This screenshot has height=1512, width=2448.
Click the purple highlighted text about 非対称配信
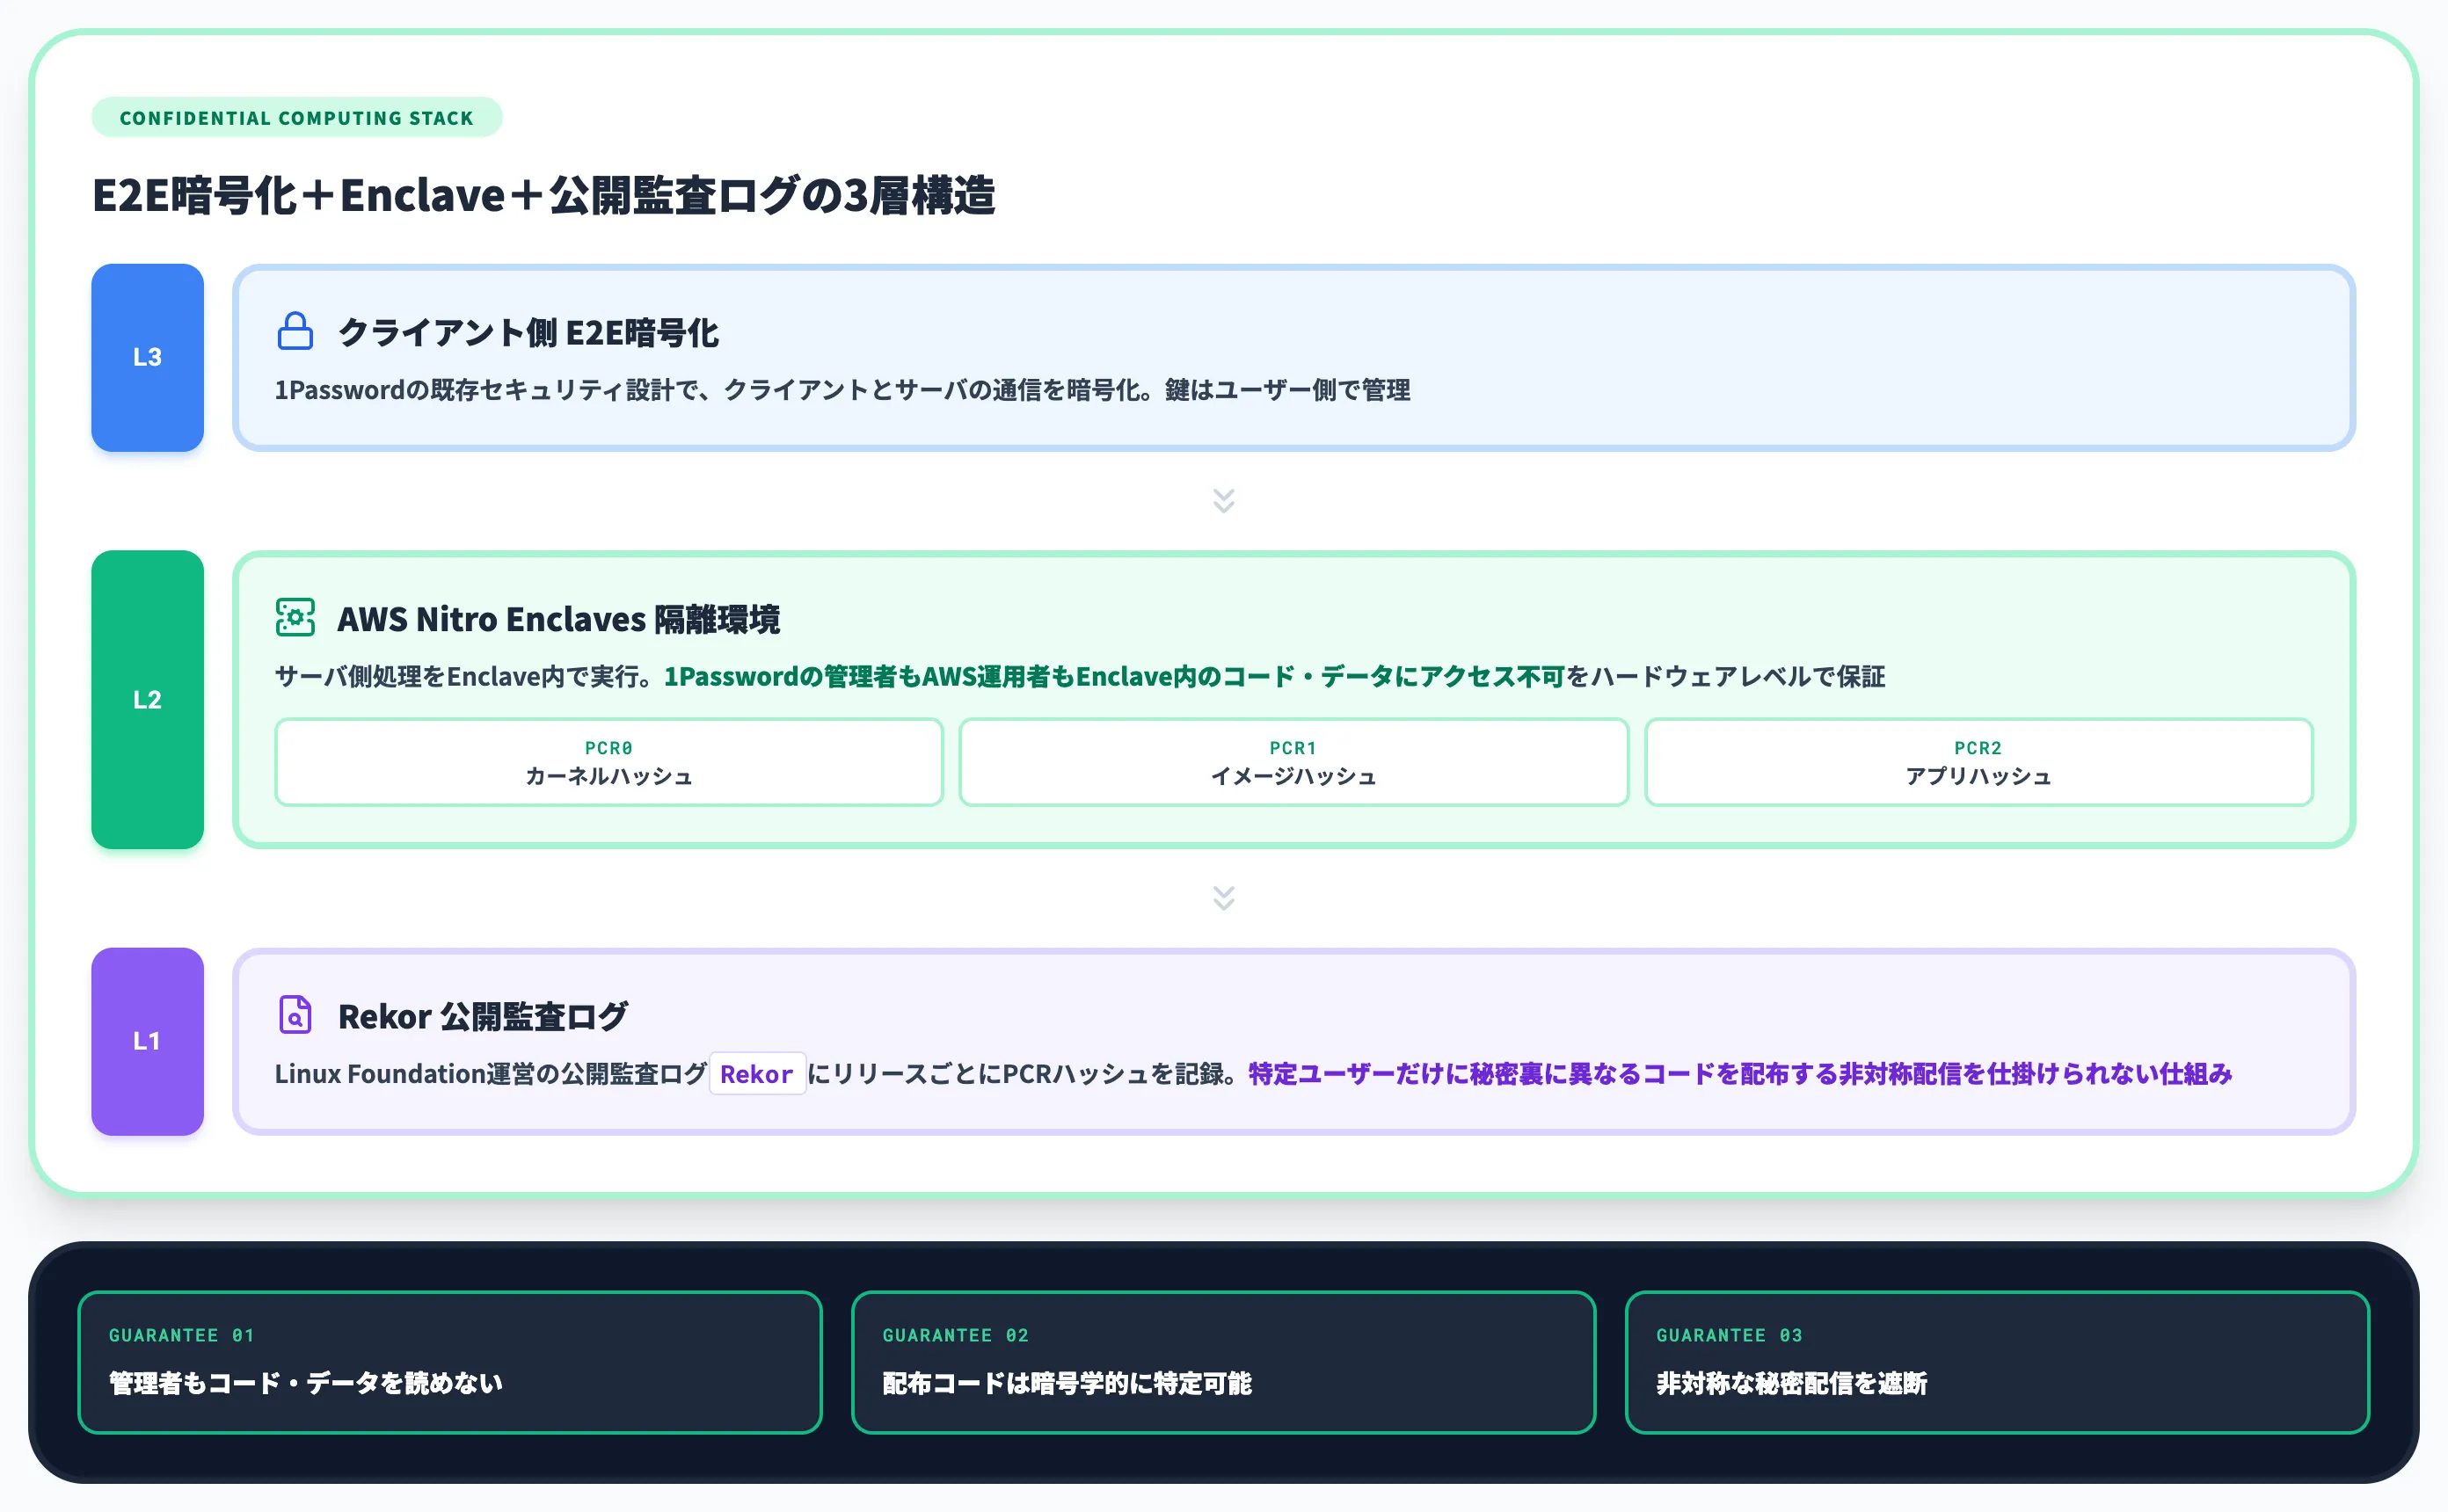[1740, 1074]
